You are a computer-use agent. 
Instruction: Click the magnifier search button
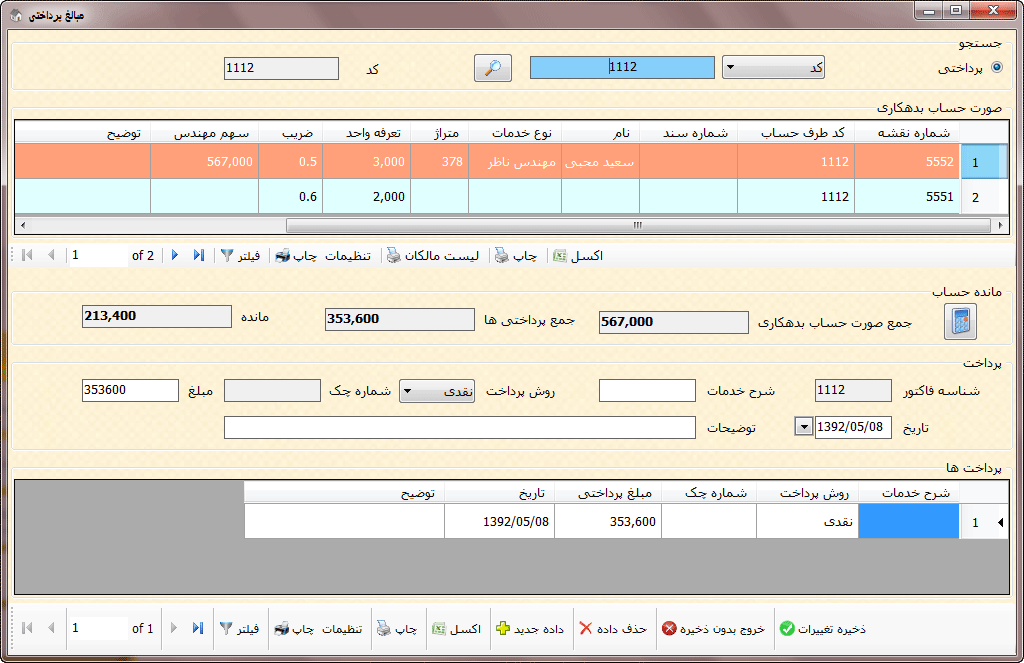(492, 68)
